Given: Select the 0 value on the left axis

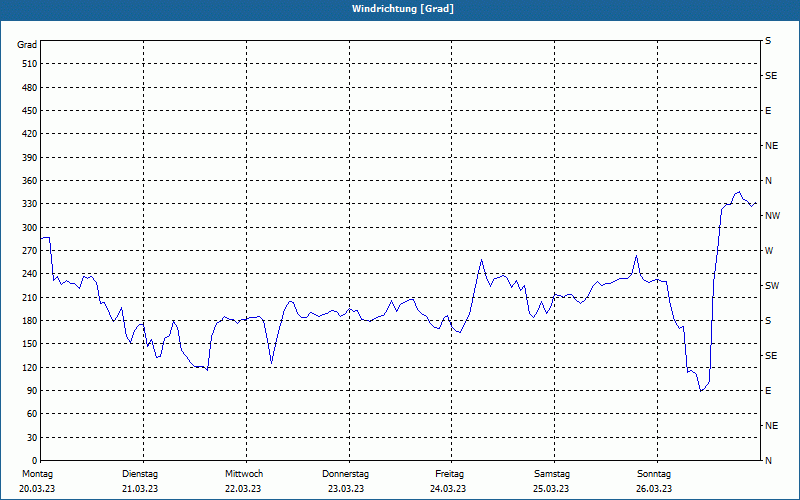Looking at the screenshot, I should coord(34,461).
